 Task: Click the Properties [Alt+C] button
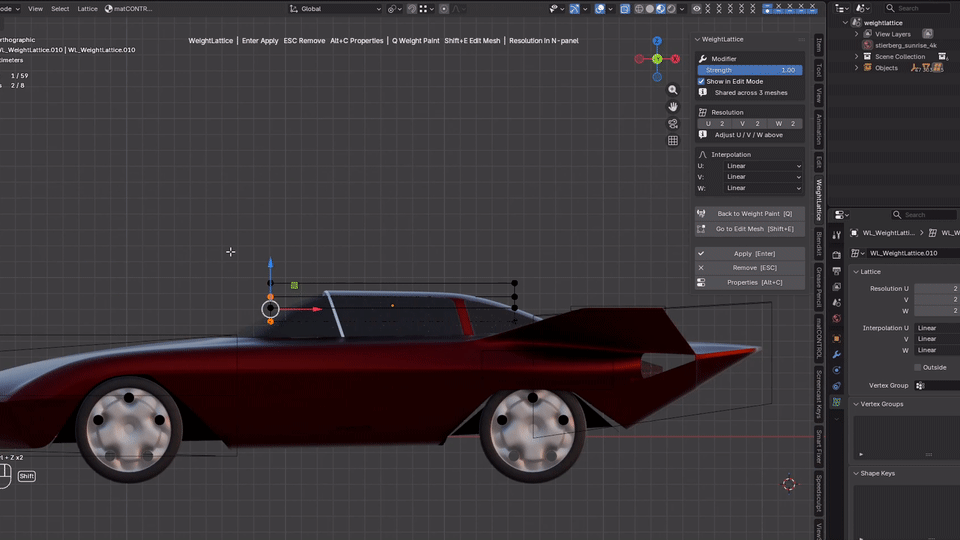[749, 282]
